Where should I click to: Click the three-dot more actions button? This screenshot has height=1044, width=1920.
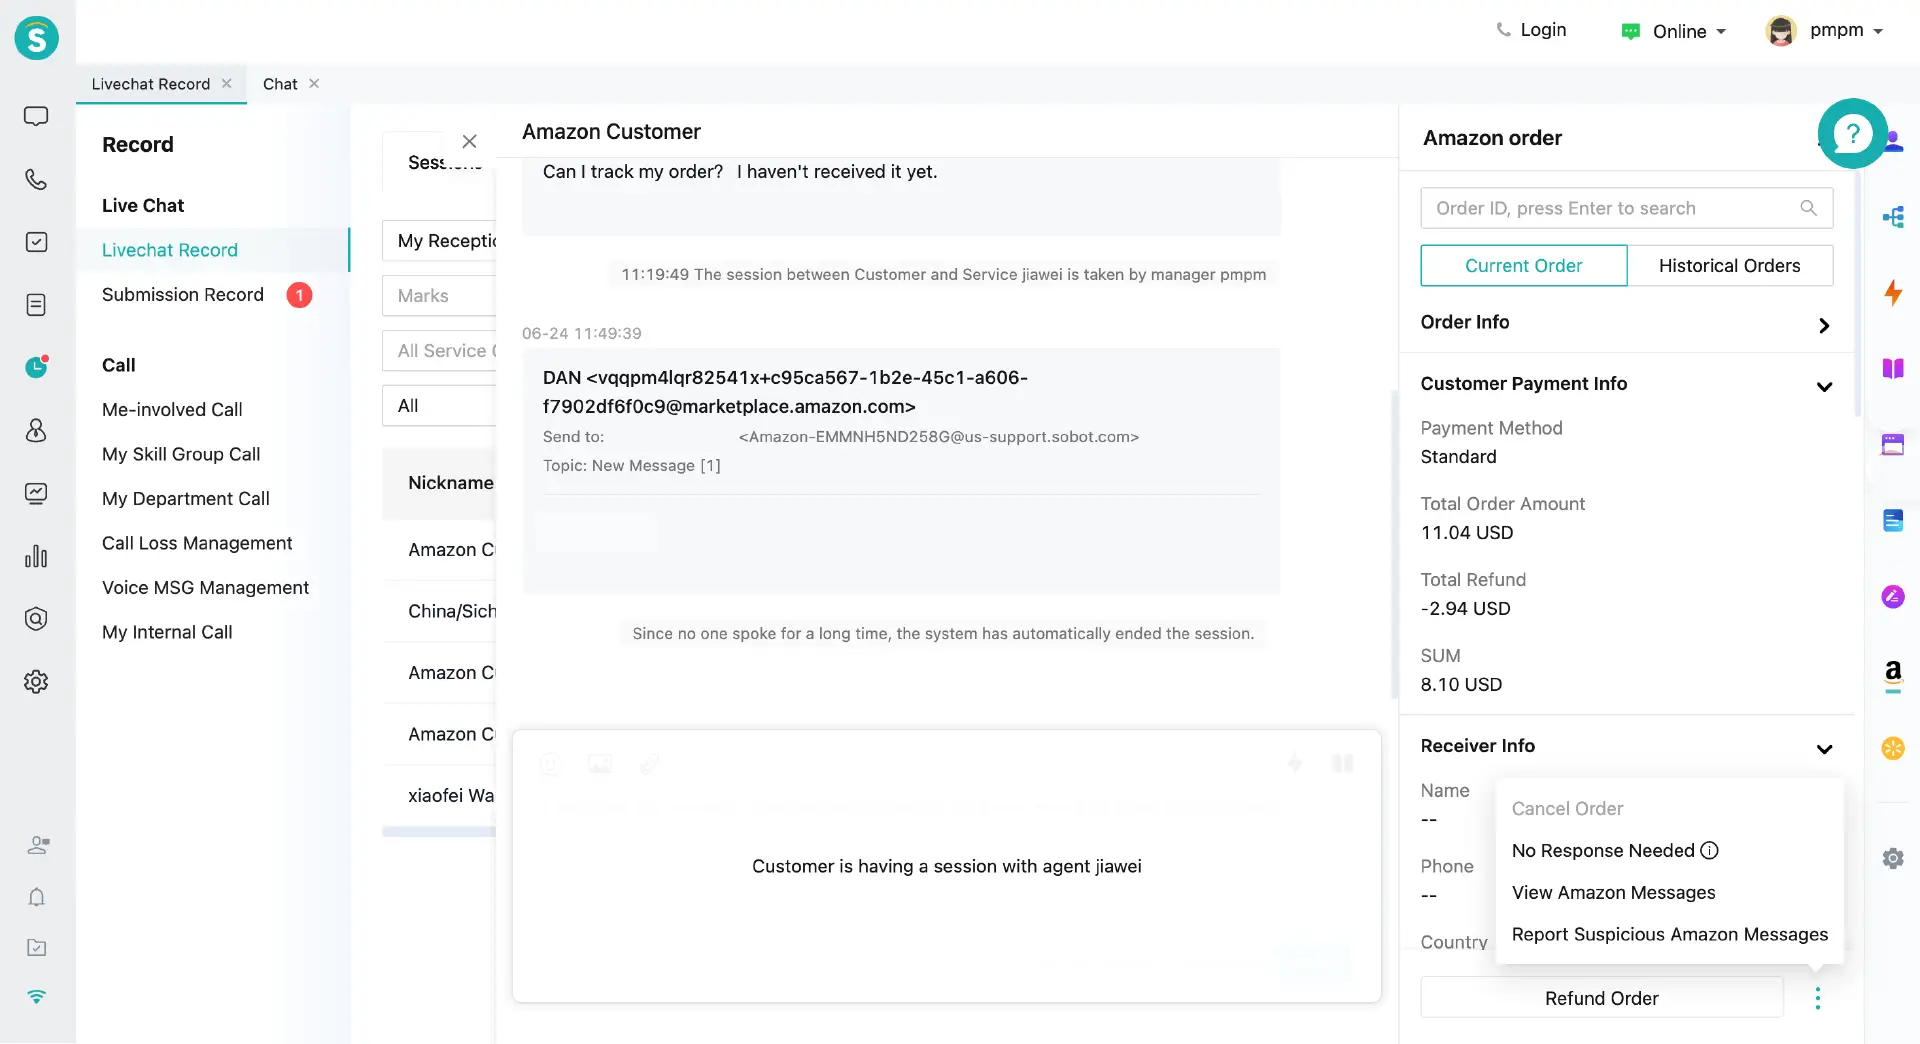tap(1817, 998)
